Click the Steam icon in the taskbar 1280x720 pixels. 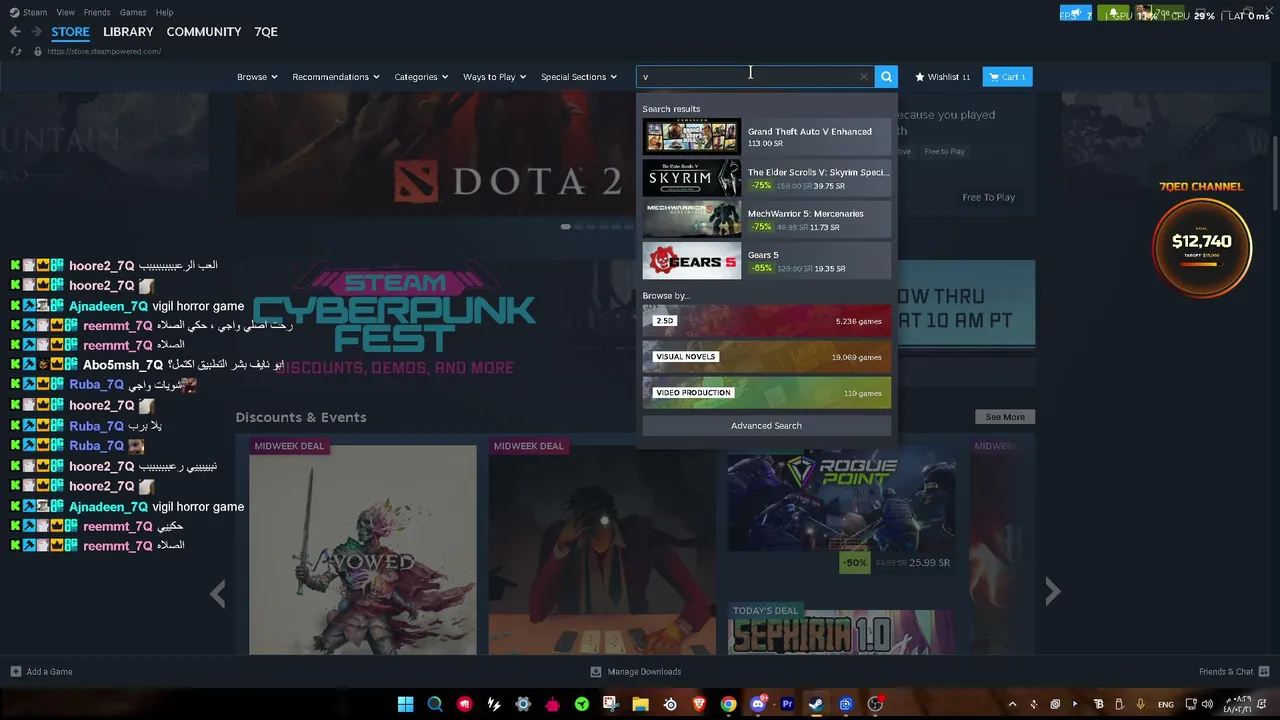tap(816, 704)
